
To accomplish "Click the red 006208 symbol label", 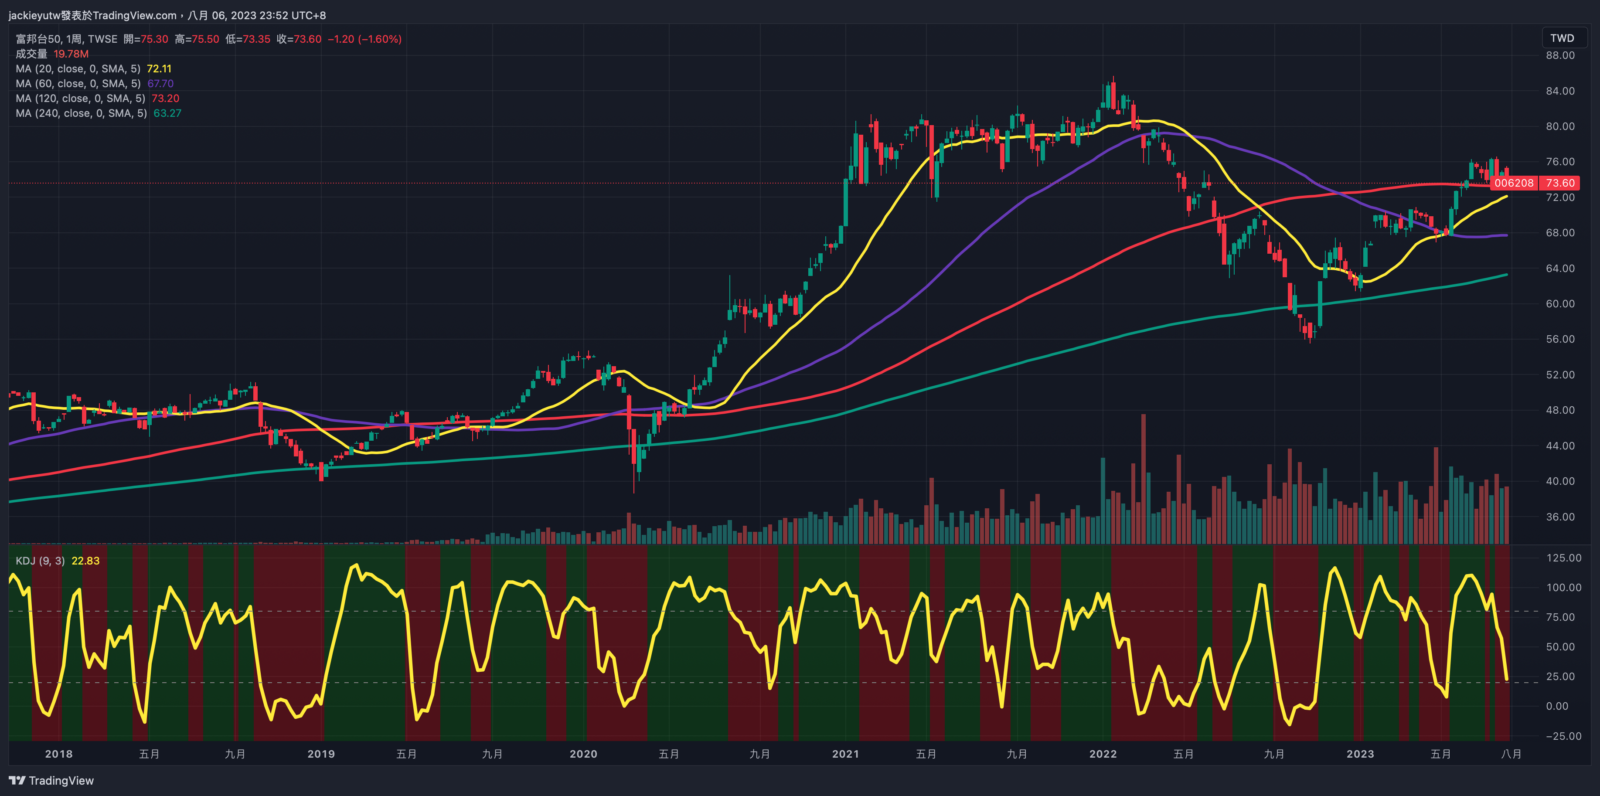I will click(1514, 183).
